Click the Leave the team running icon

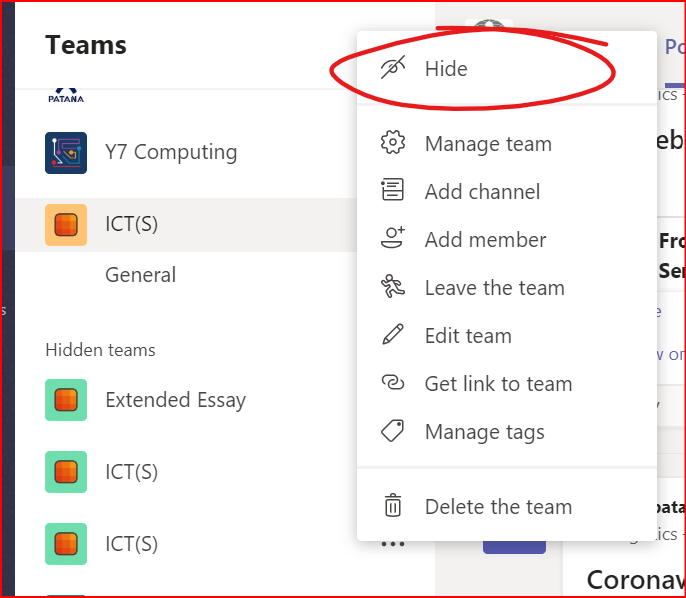[x=393, y=287]
